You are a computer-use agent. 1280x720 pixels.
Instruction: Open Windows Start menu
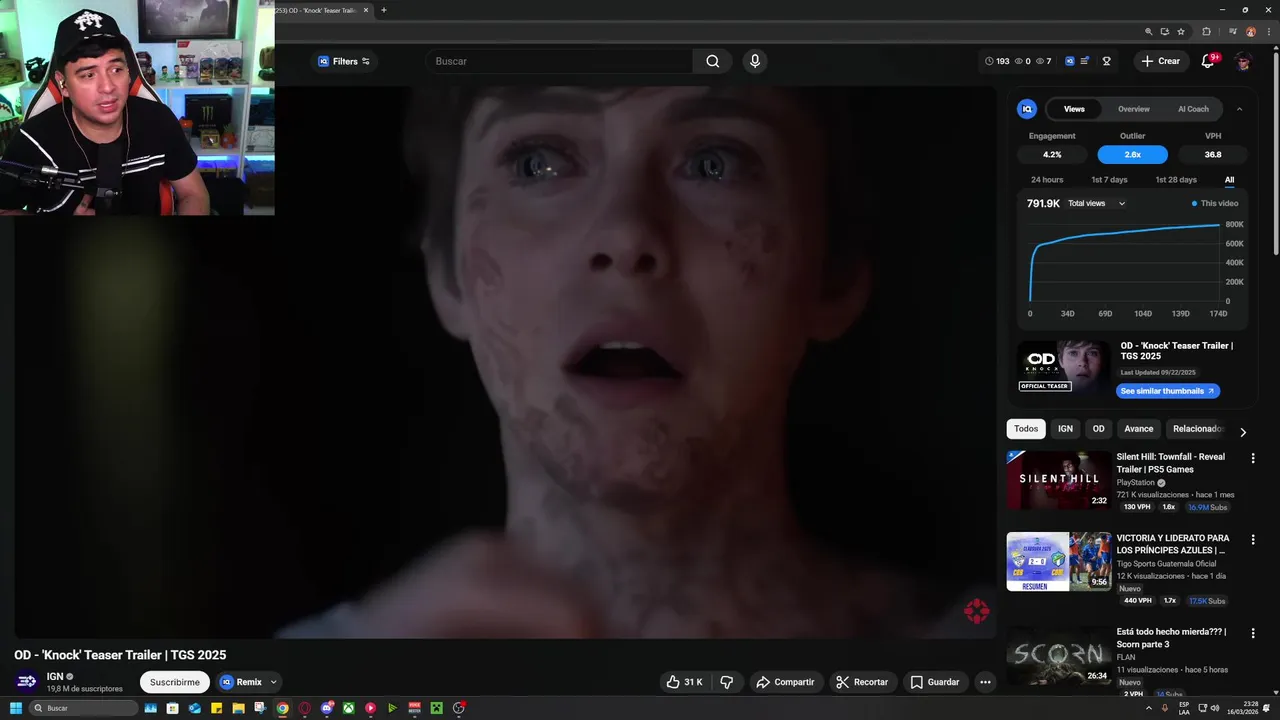pos(15,708)
